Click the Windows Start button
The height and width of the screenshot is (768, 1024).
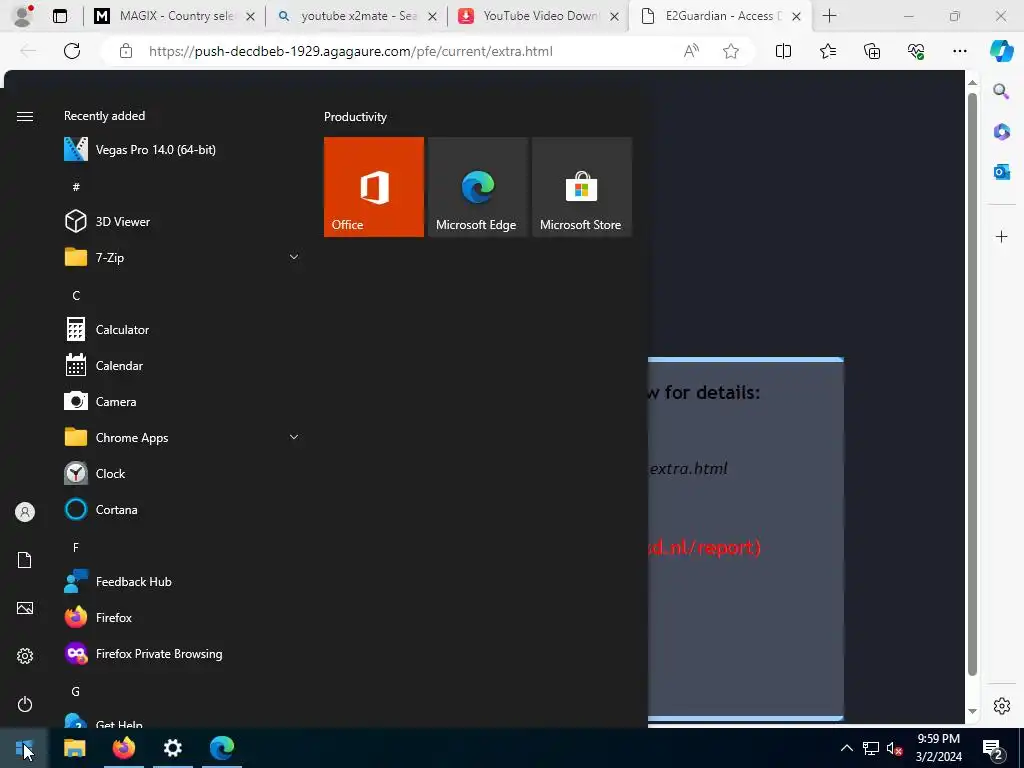point(24,748)
